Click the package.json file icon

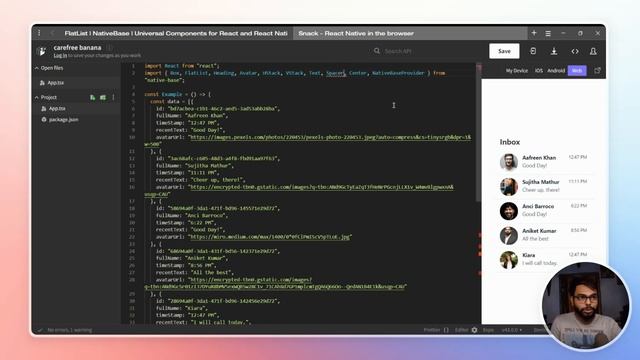click(x=44, y=120)
